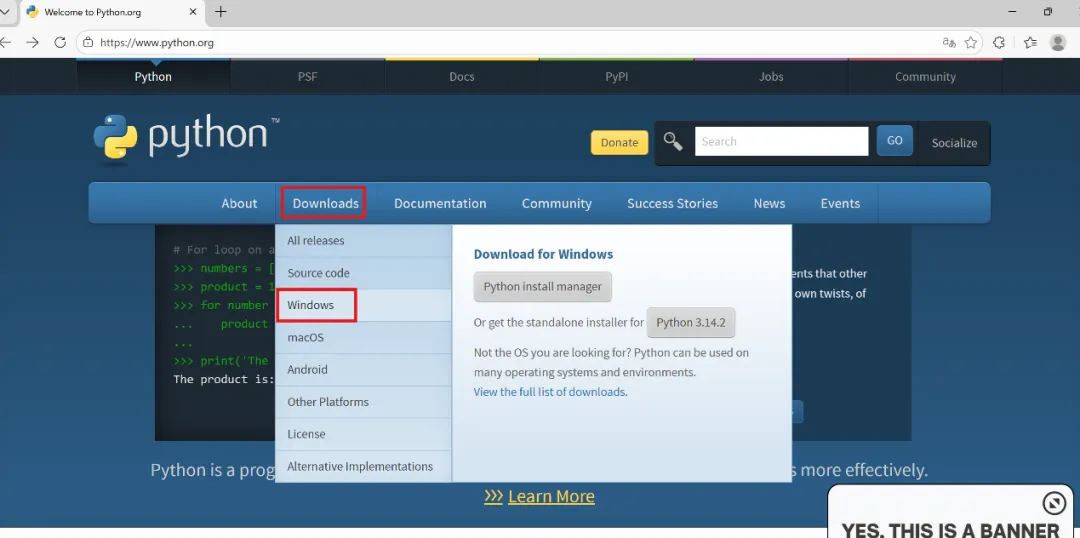The width and height of the screenshot is (1080, 538).
Task: Click the Python install manager button
Action: [x=543, y=287]
